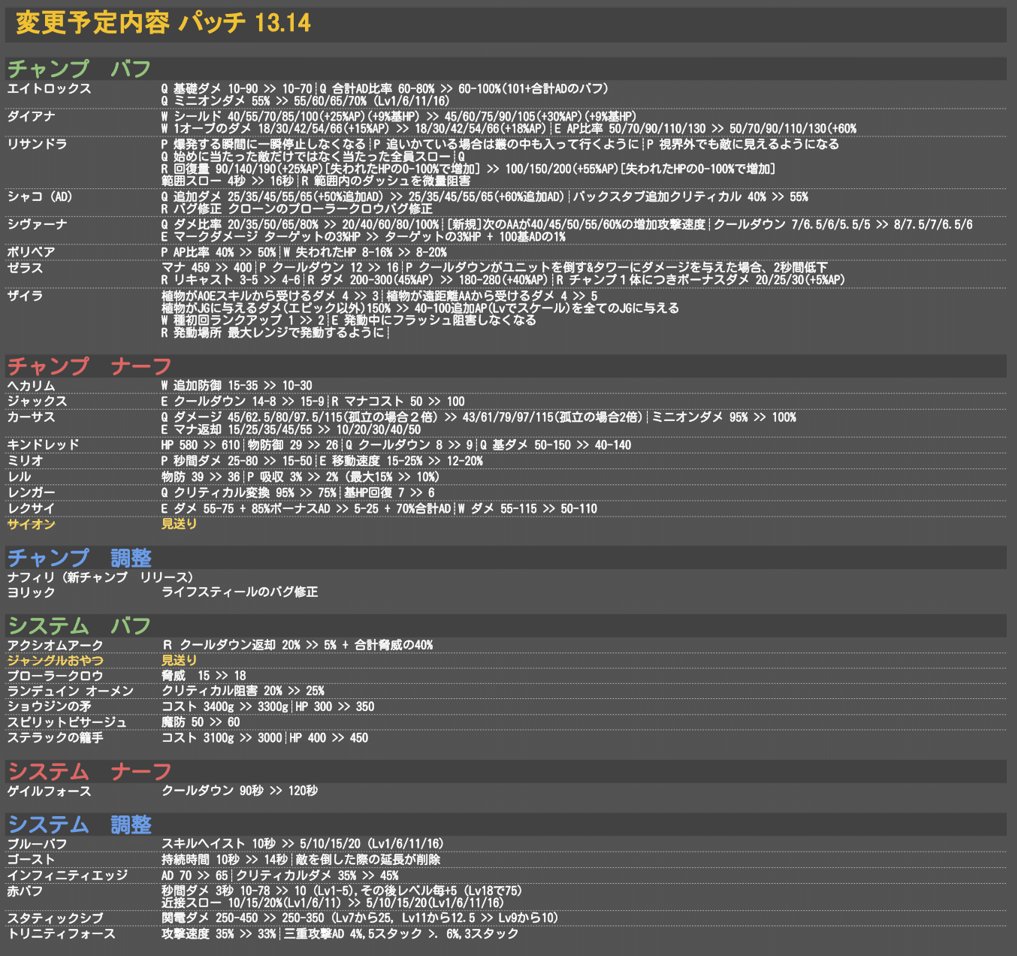
Task: Click champion name ミリオ
Action: pyautogui.click(x=25, y=460)
